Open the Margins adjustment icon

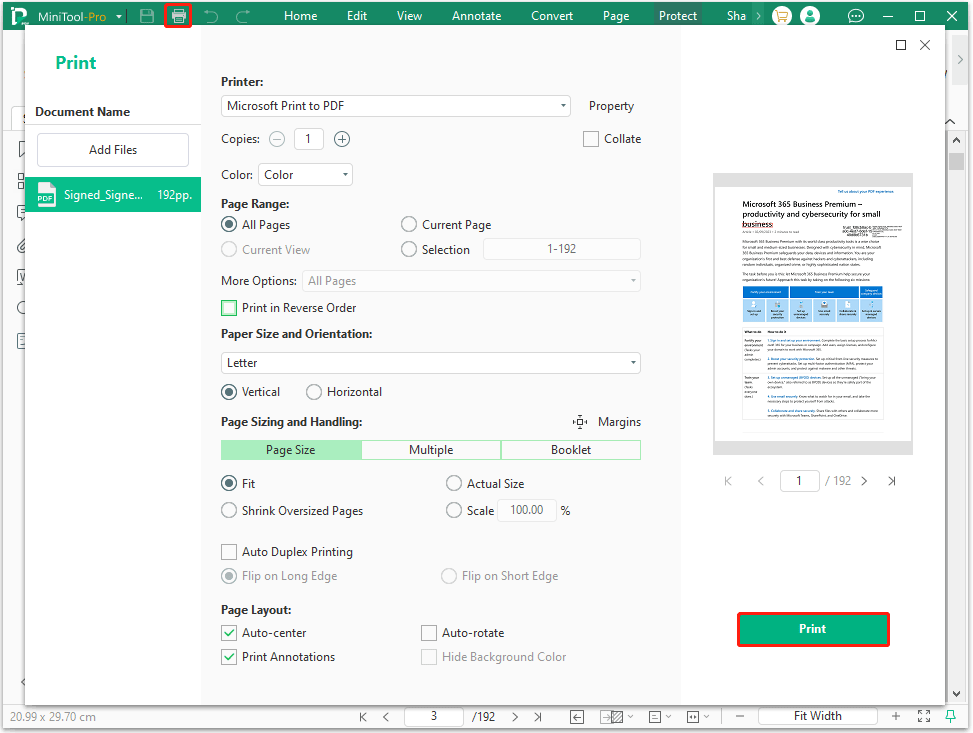coord(580,422)
